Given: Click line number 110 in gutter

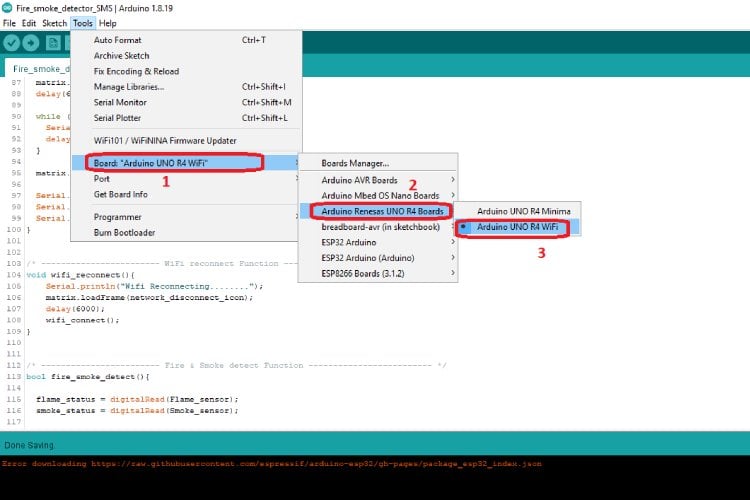Looking at the screenshot, I should pos(13,343).
